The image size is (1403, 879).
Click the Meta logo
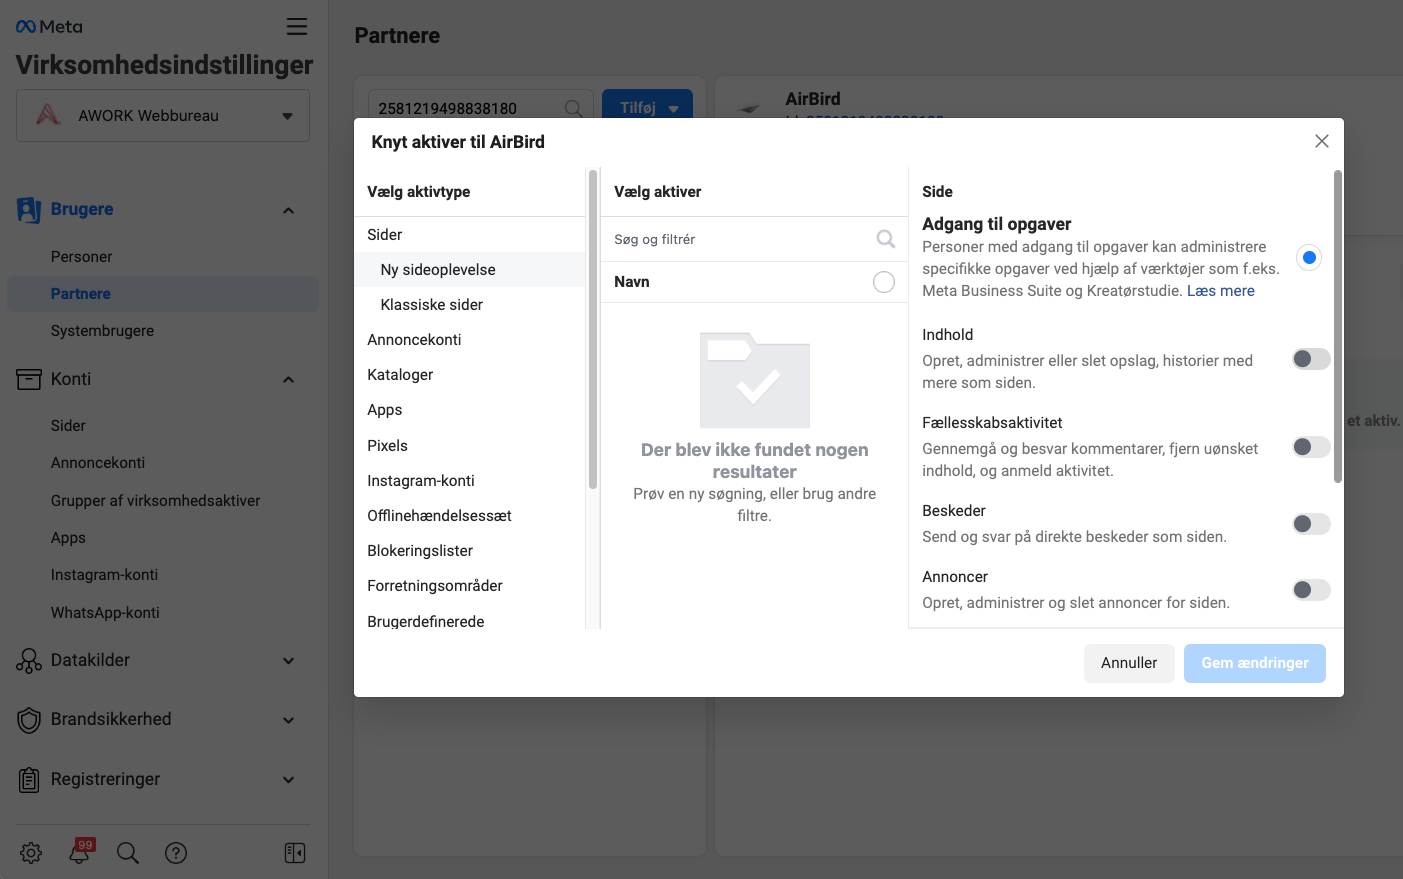coord(49,27)
